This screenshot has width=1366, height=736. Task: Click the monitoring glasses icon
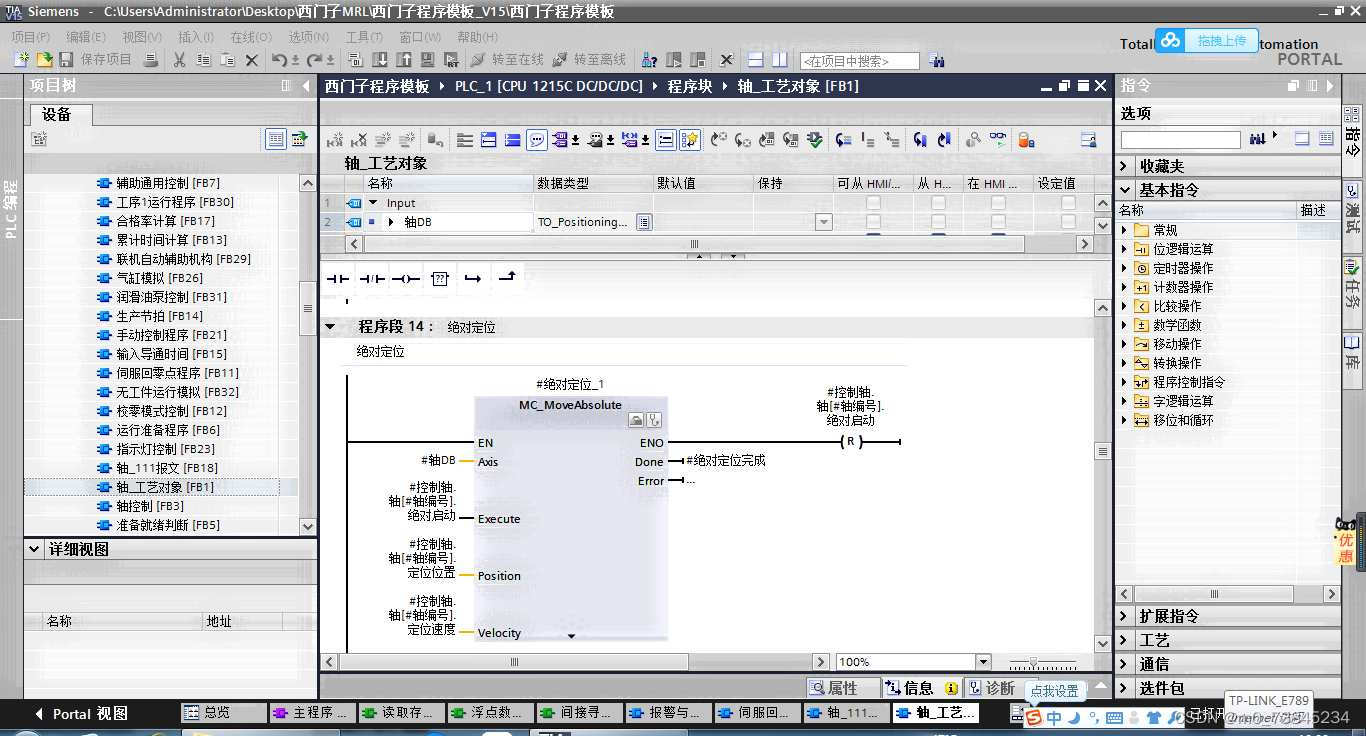(x=998, y=140)
